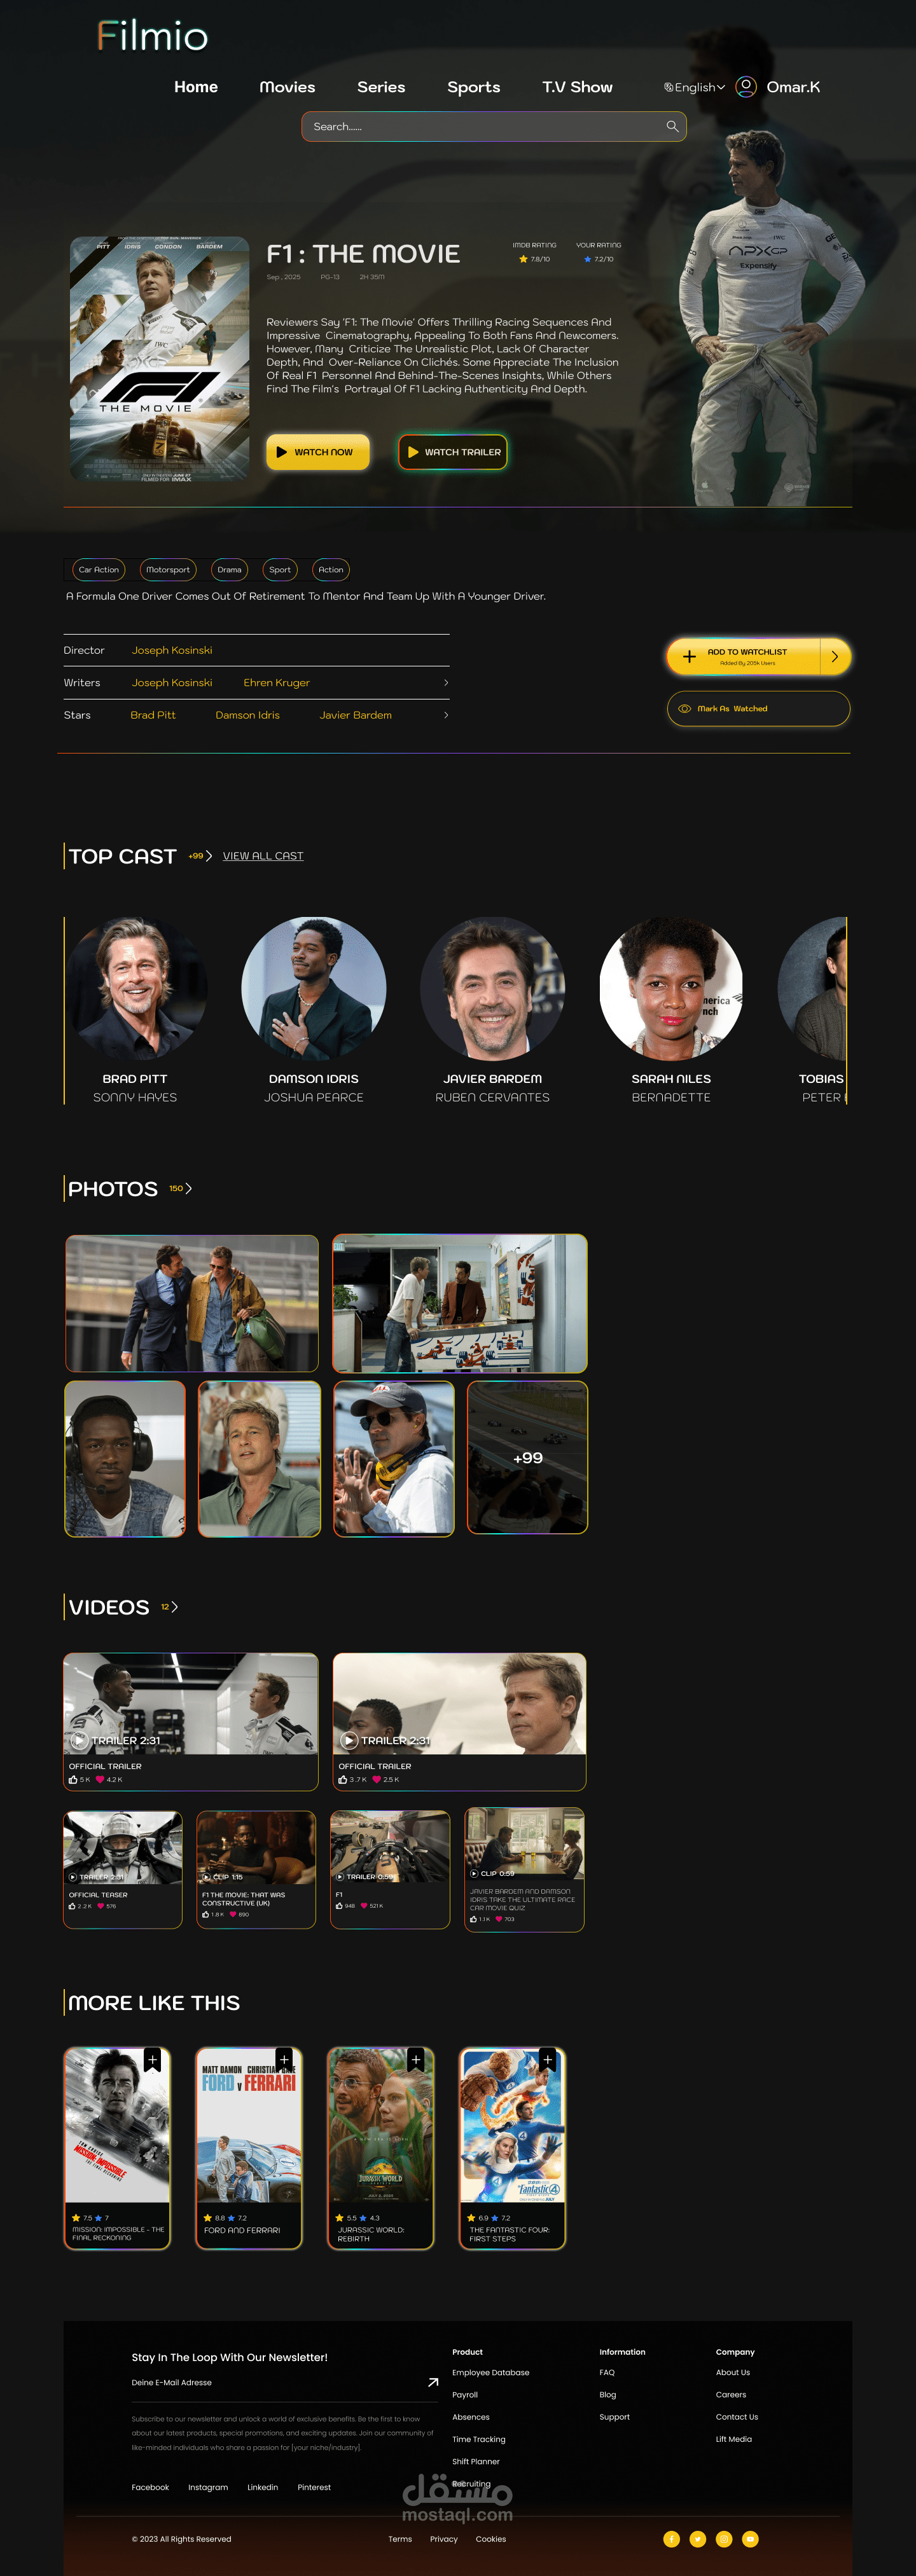Click the star icon under Your Rating

[588, 259]
